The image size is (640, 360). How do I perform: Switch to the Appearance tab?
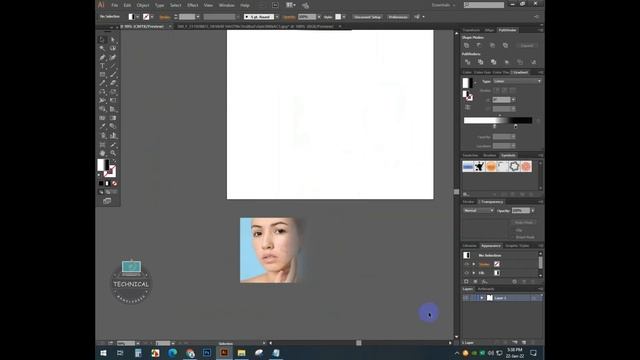[x=491, y=246]
